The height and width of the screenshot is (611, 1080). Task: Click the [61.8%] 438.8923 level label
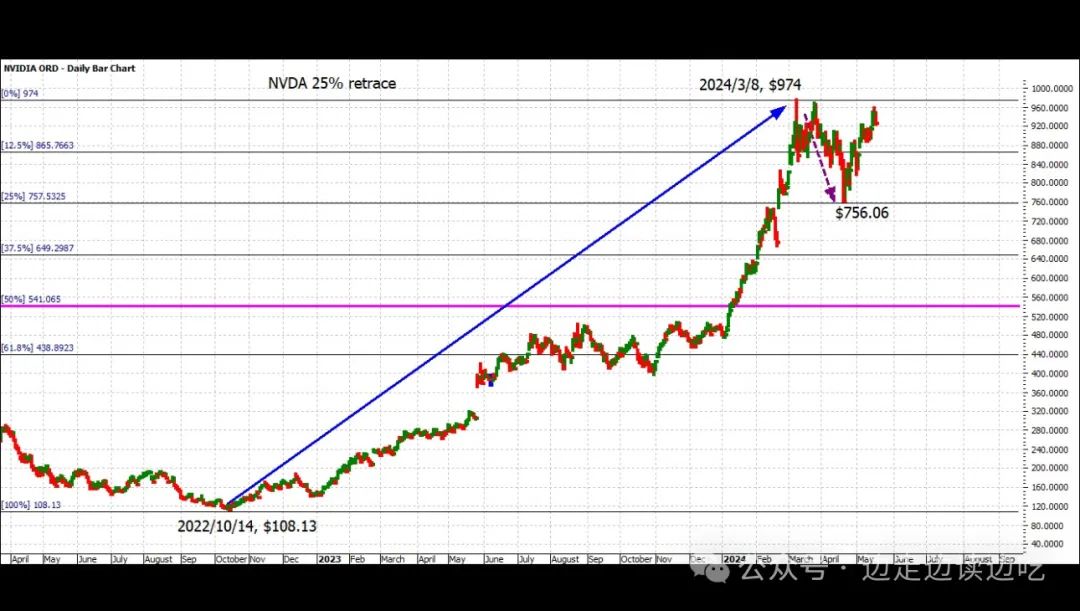(38, 348)
